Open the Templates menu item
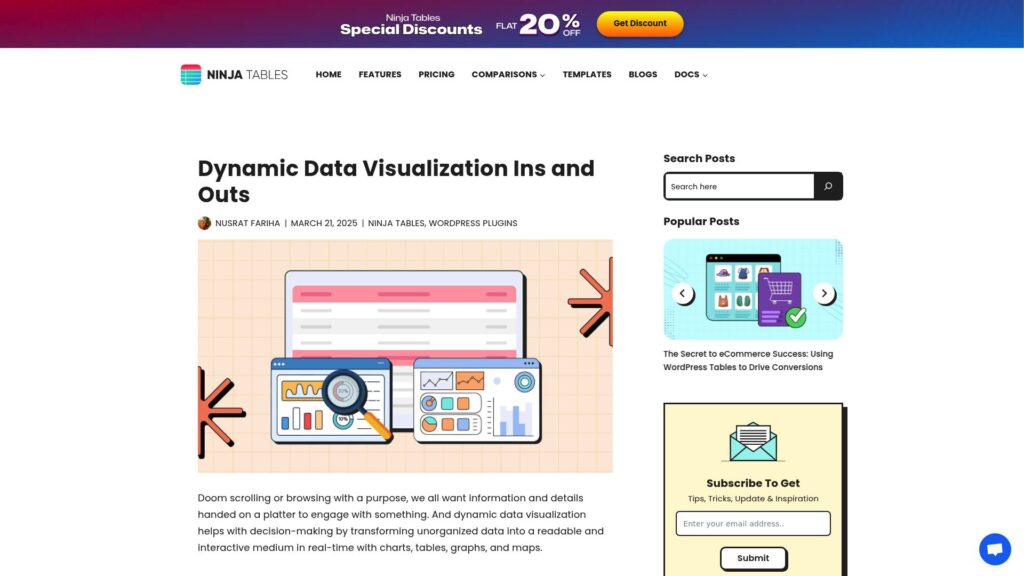The image size is (1024, 576). [587, 74]
